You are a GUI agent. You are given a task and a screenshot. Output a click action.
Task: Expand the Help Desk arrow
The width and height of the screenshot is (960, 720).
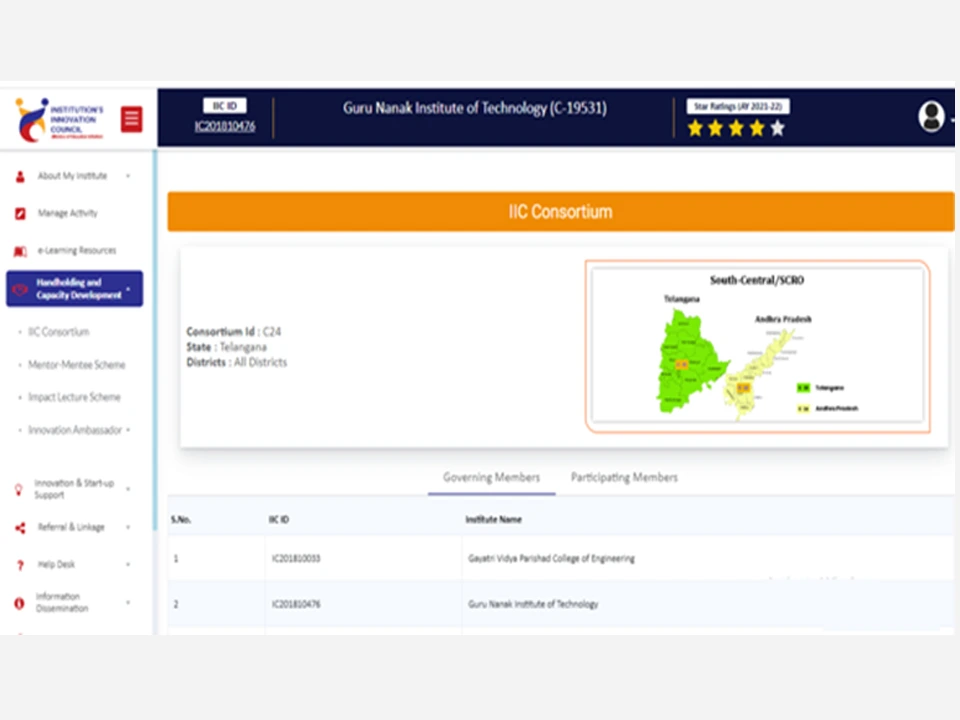[128, 564]
